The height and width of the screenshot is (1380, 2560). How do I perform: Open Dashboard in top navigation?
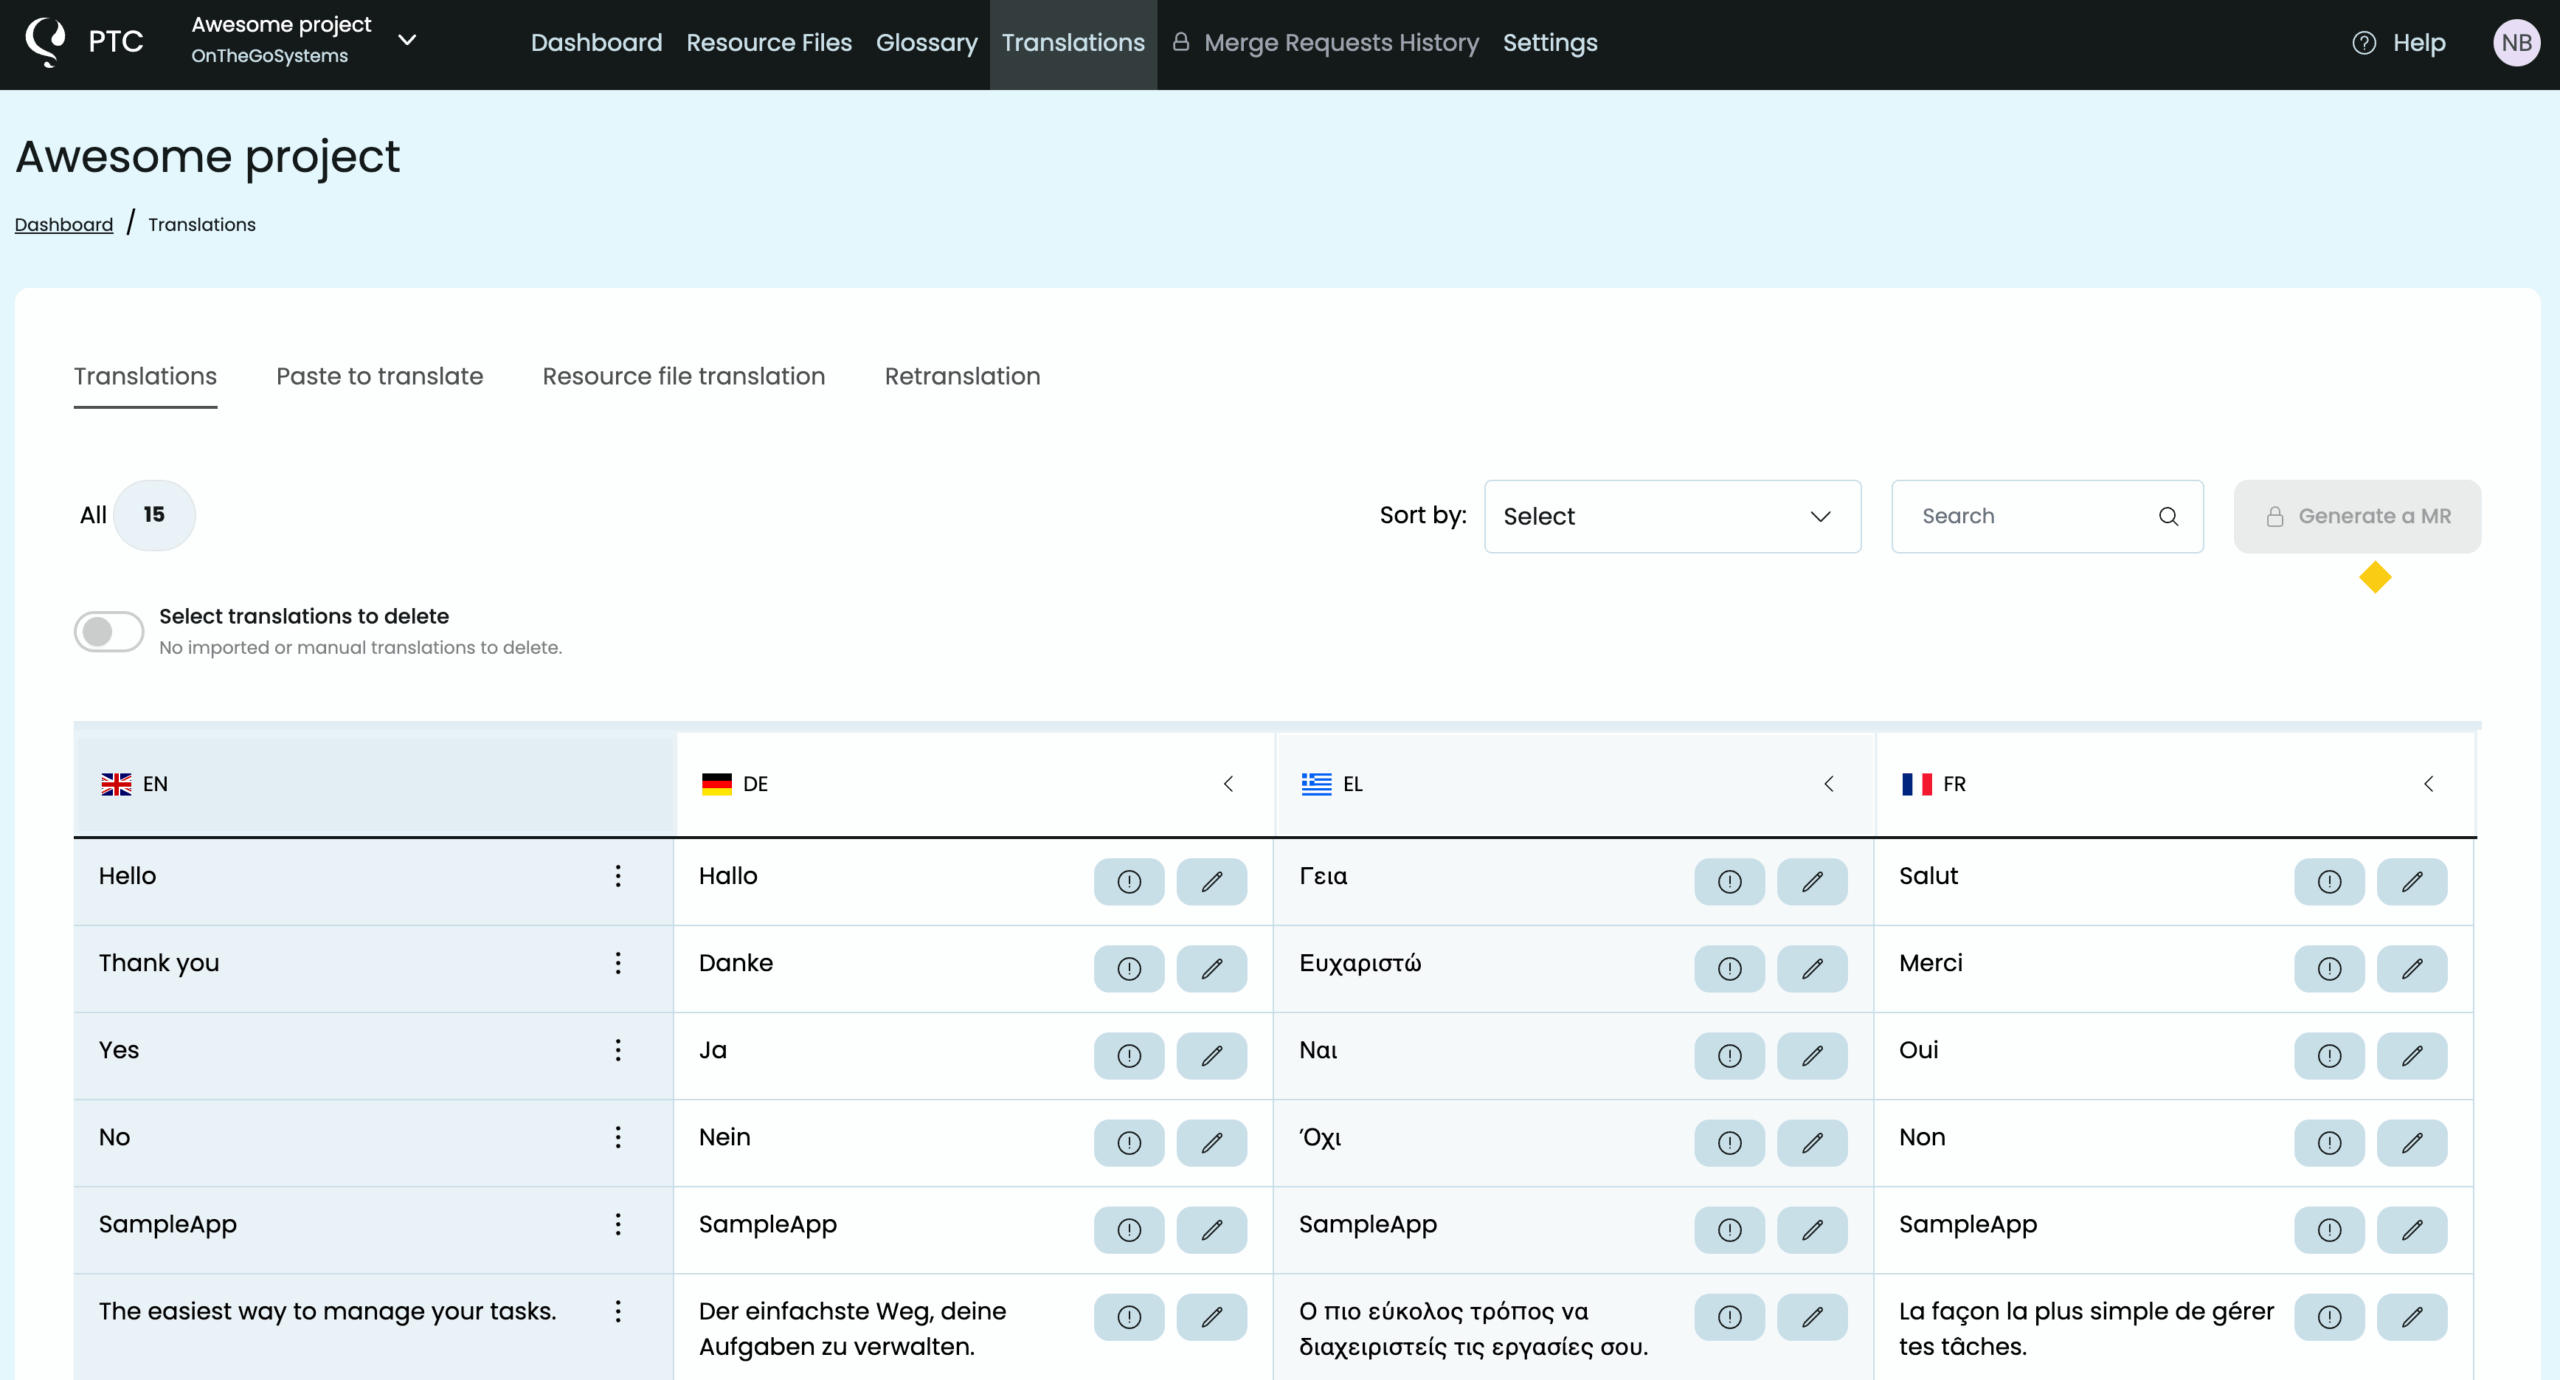click(x=596, y=43)
